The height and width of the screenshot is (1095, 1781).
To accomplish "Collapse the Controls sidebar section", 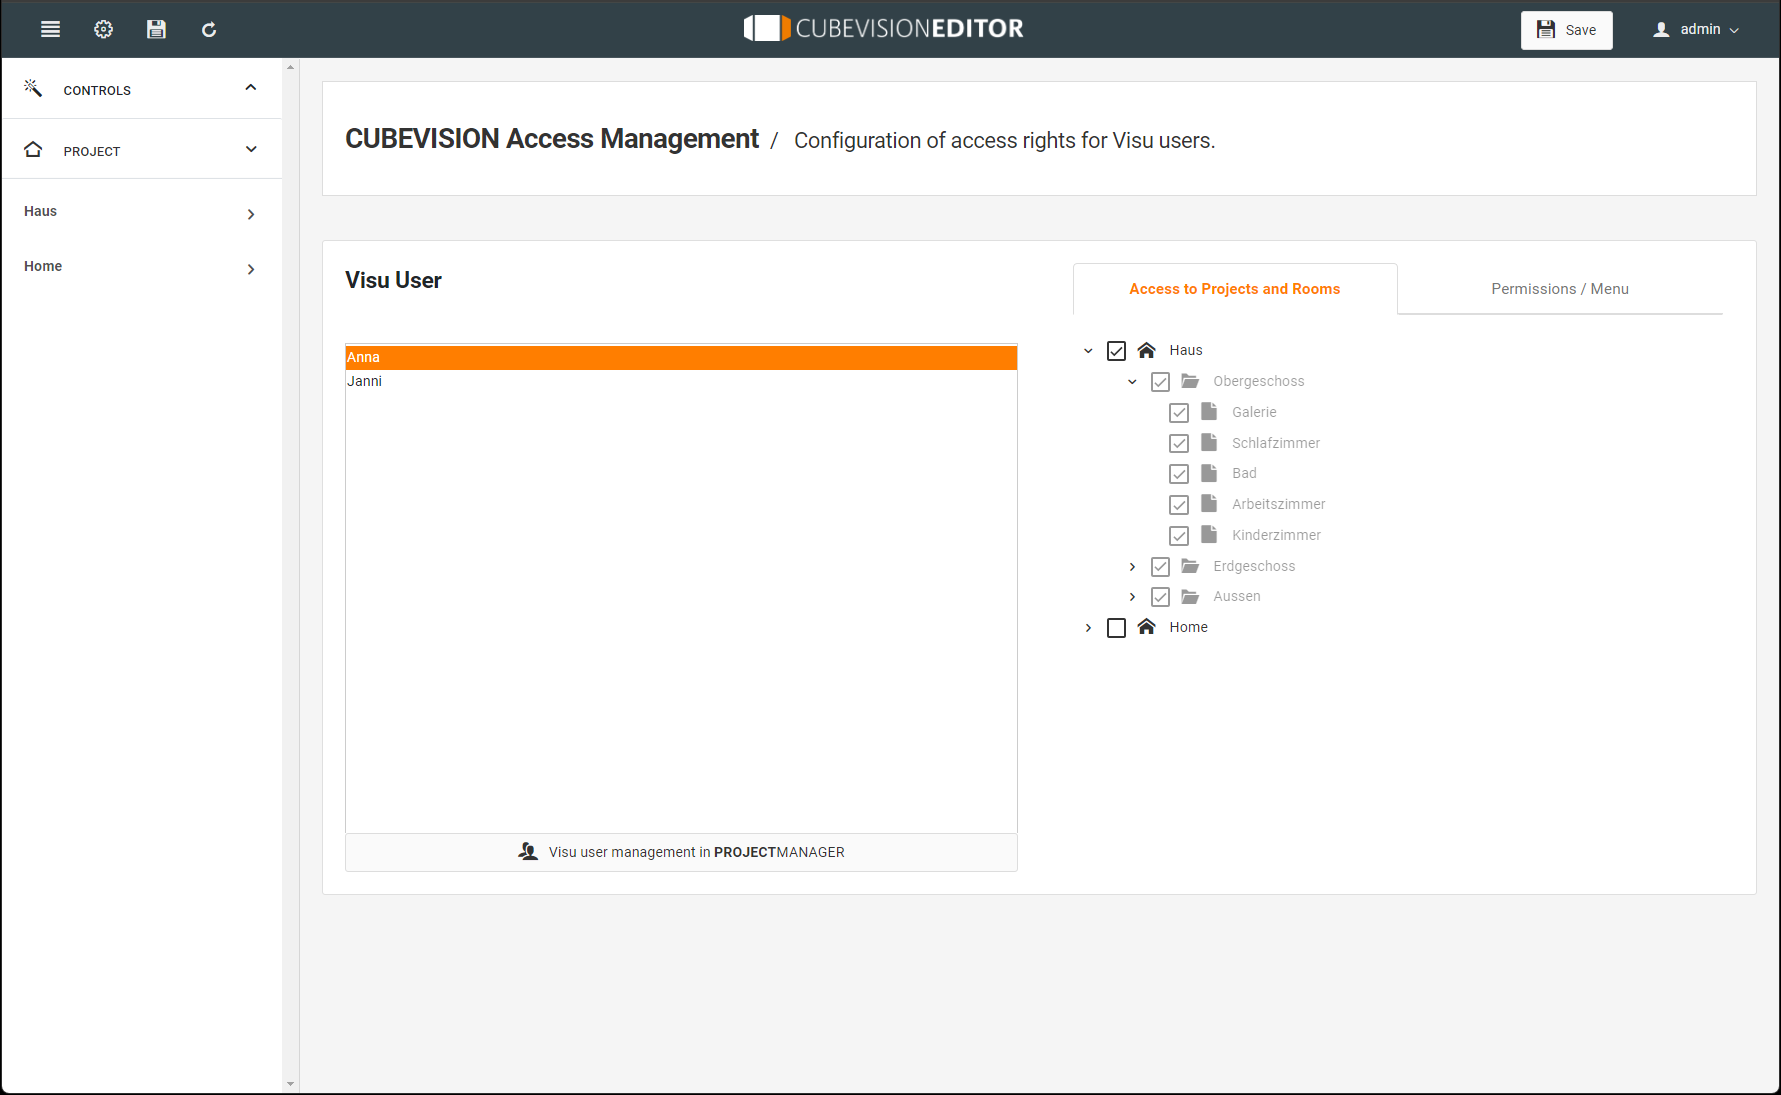I will coord(251,88).
